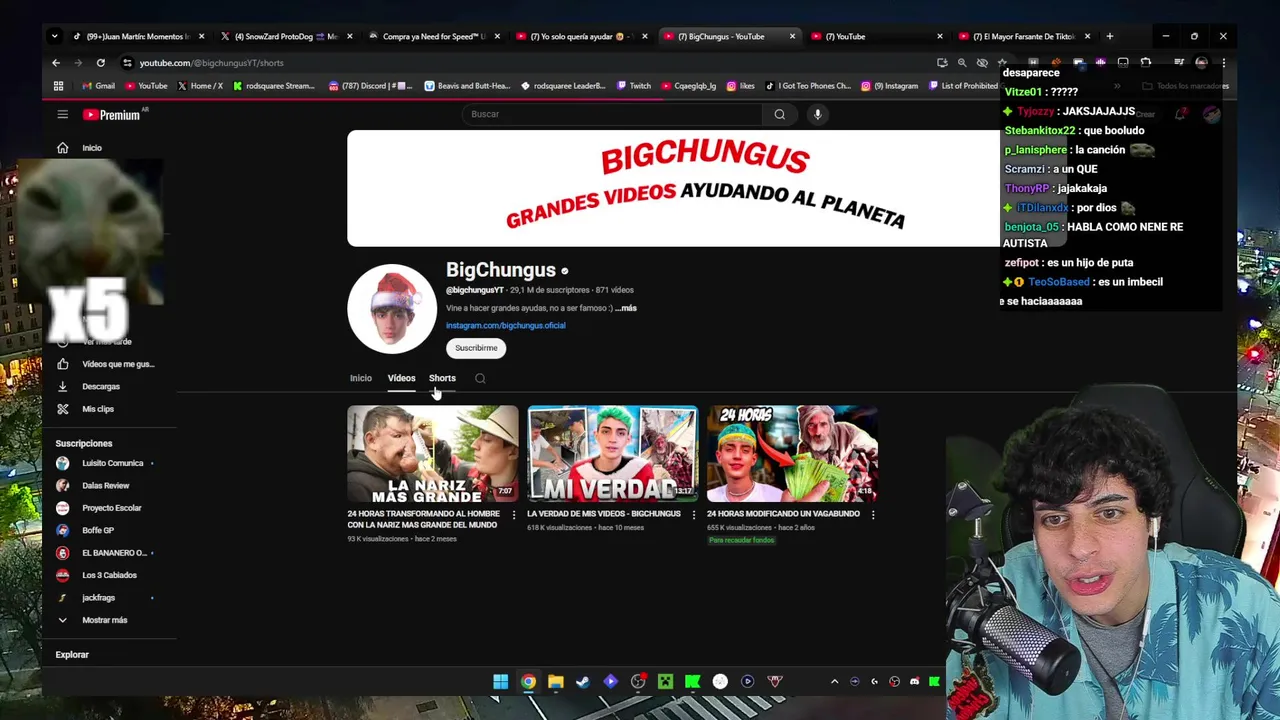Open the Explorar section heading
The image size is (1280, 720).
pyautogui.click(x=72, y=654)
